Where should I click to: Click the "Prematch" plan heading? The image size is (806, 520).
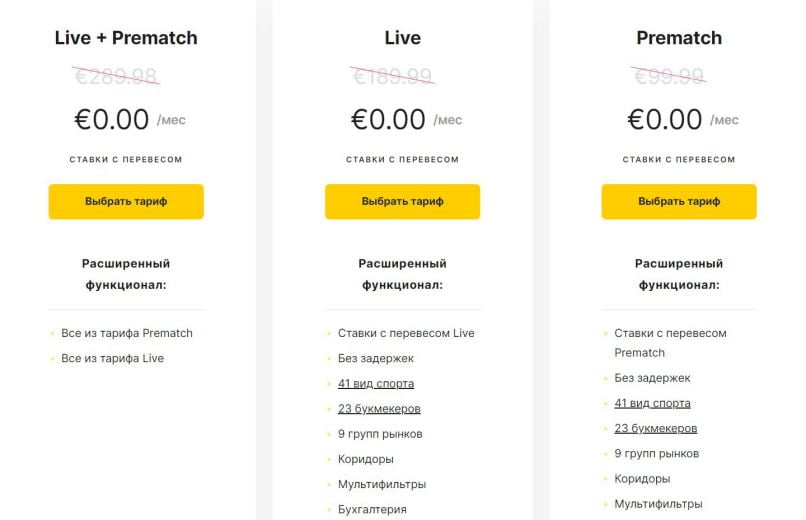point(678,38)
